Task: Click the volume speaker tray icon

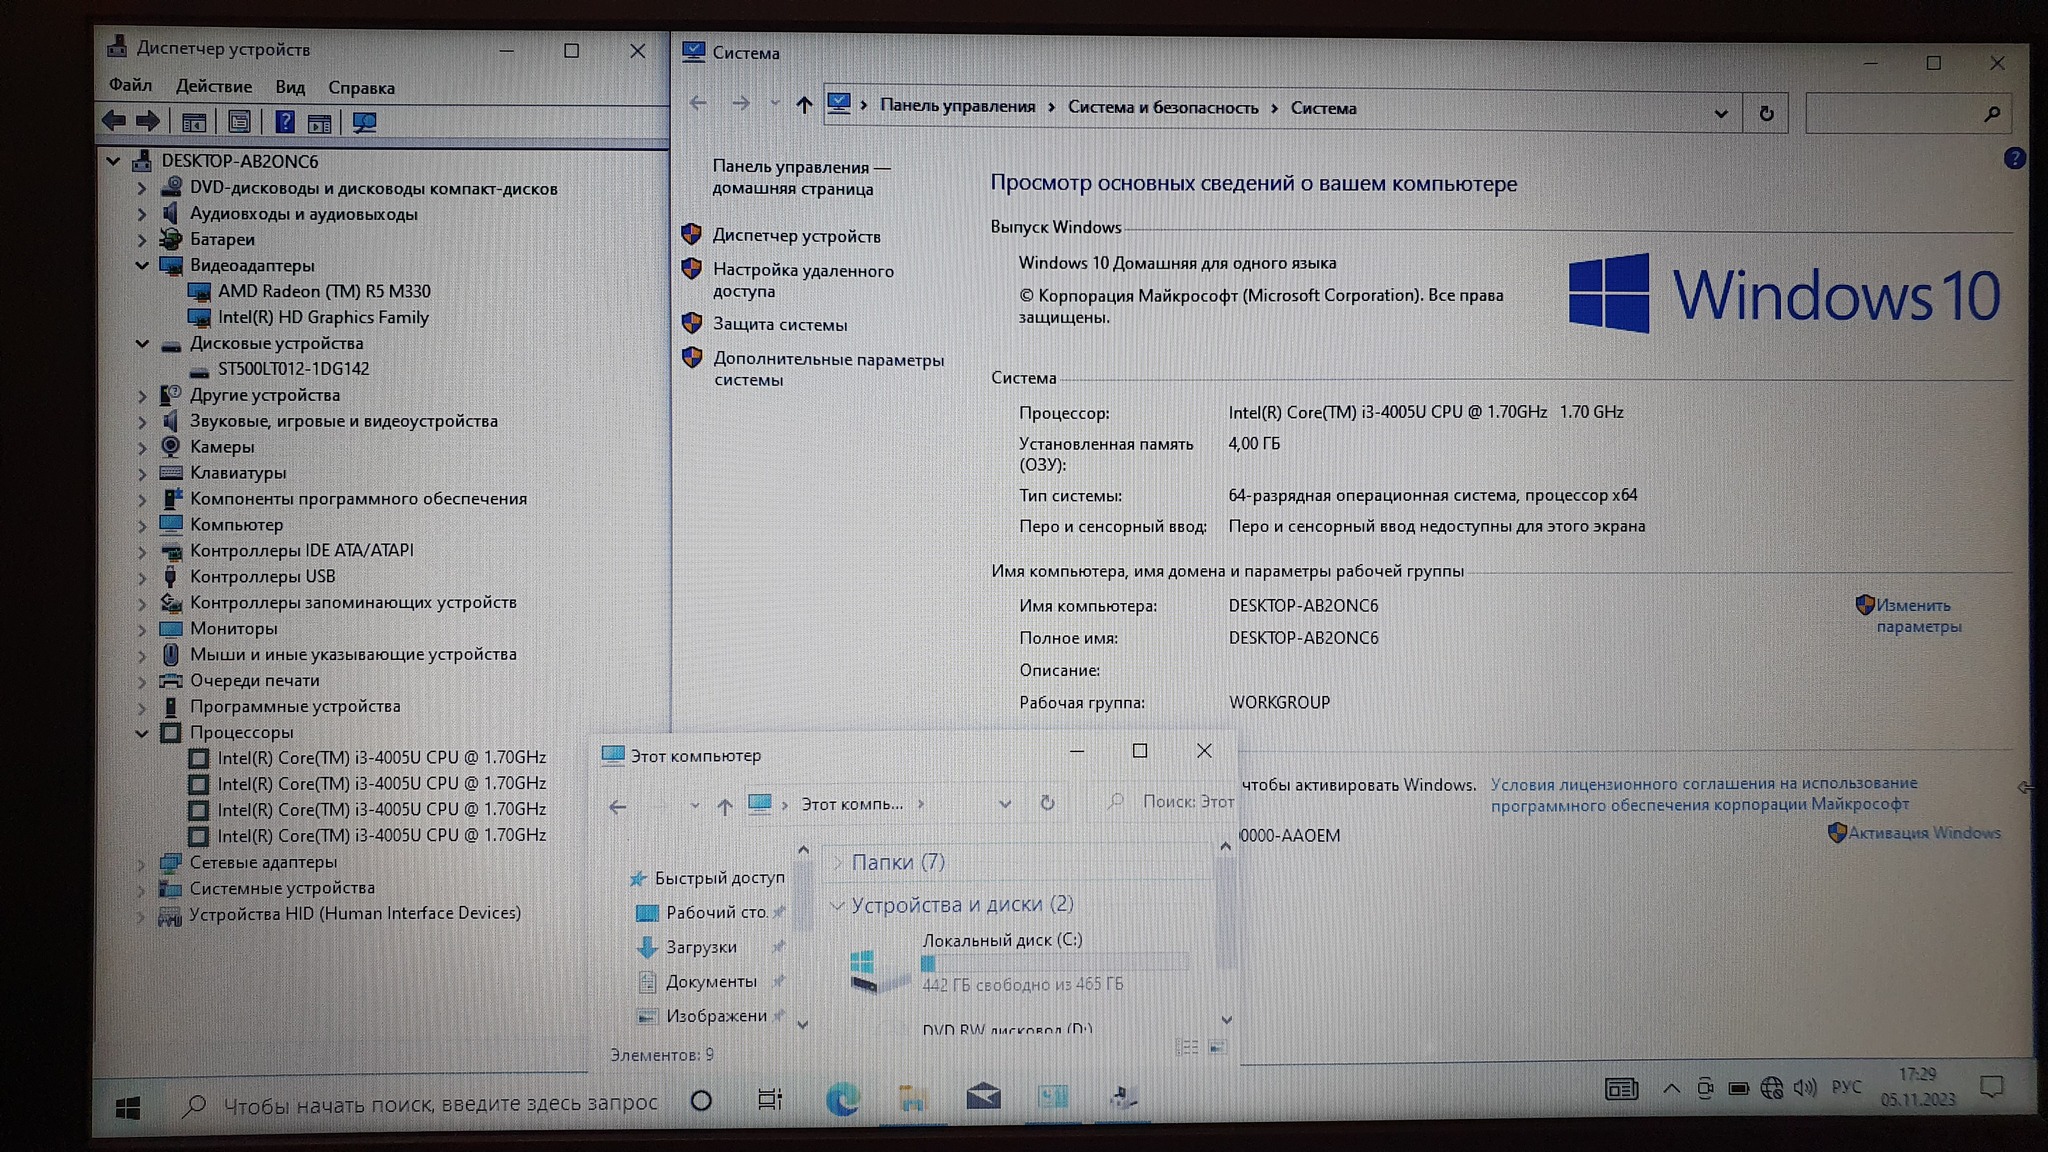Action: click(x=1804, y=1088)
